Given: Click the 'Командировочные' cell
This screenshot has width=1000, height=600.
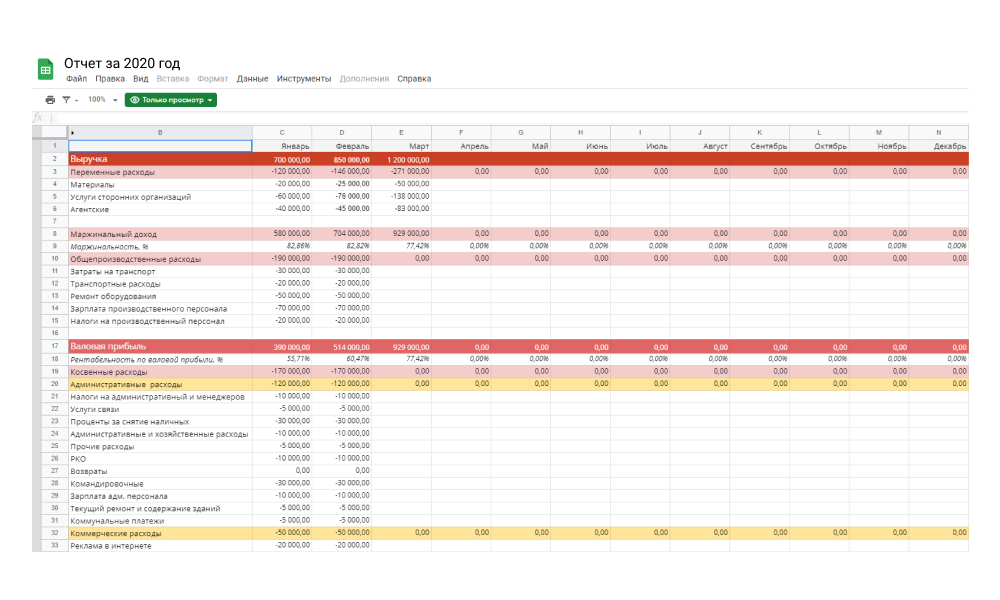Looking at the screenshot, I should [x=160, y=483].
